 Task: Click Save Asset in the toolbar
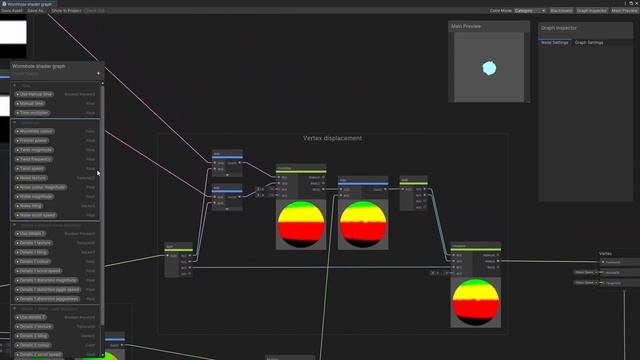coord(11,11)
